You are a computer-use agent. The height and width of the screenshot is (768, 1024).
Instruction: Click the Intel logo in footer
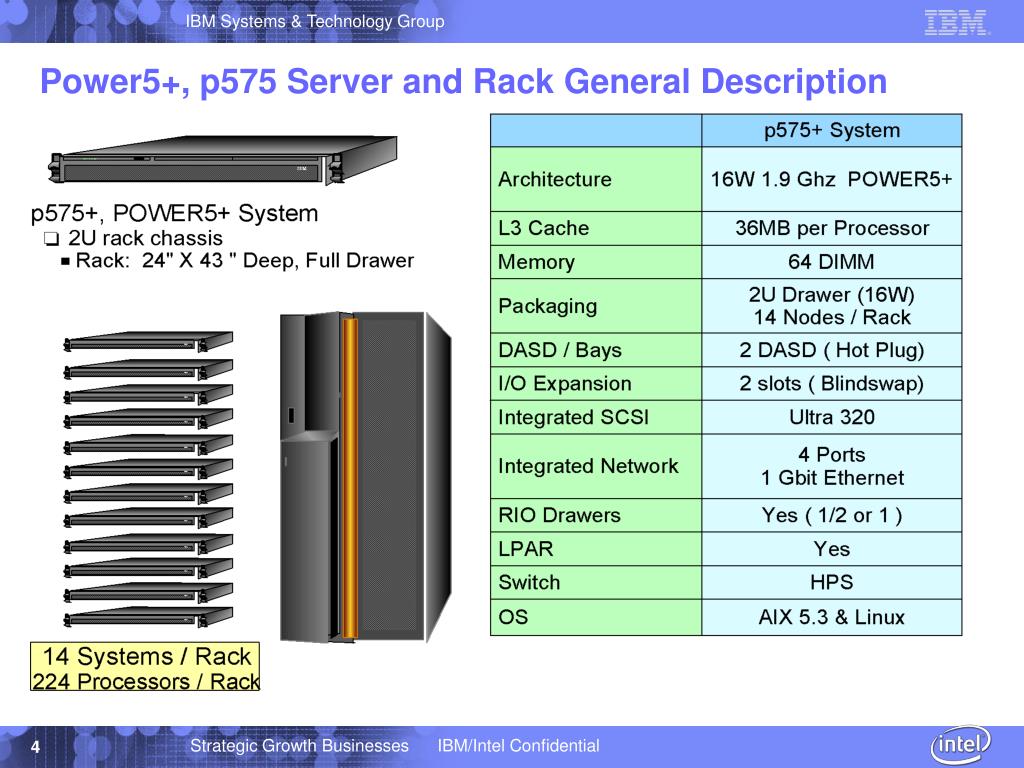tap(961, 744)
